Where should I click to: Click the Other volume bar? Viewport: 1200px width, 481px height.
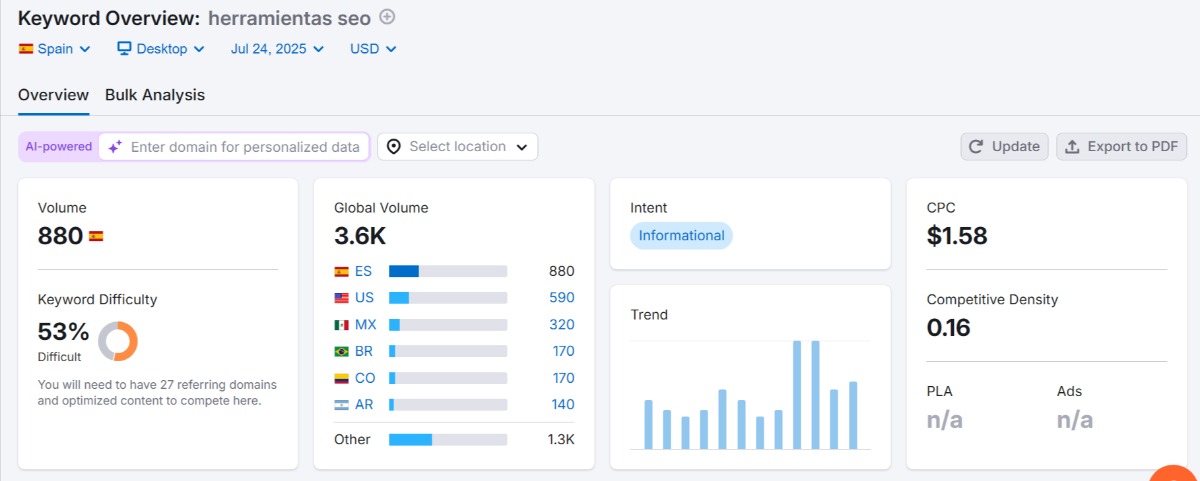pyautogui.click(x=448, y=440)
